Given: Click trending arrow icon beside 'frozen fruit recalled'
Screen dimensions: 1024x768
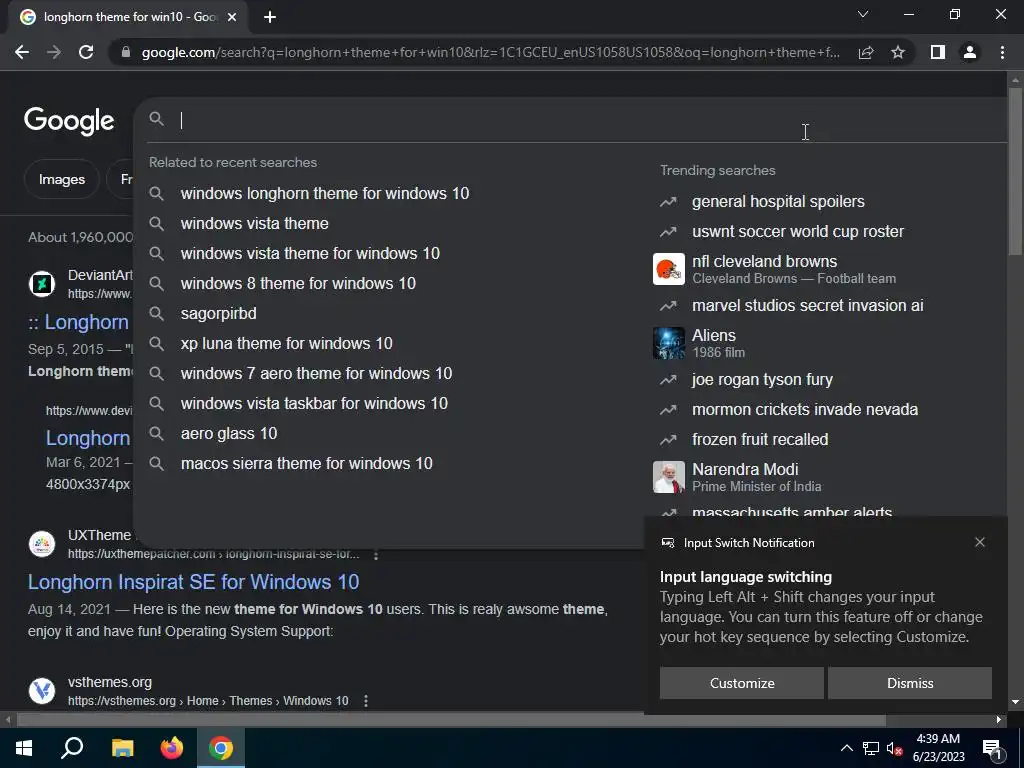Looking at the screenshot, I should 668,440.
